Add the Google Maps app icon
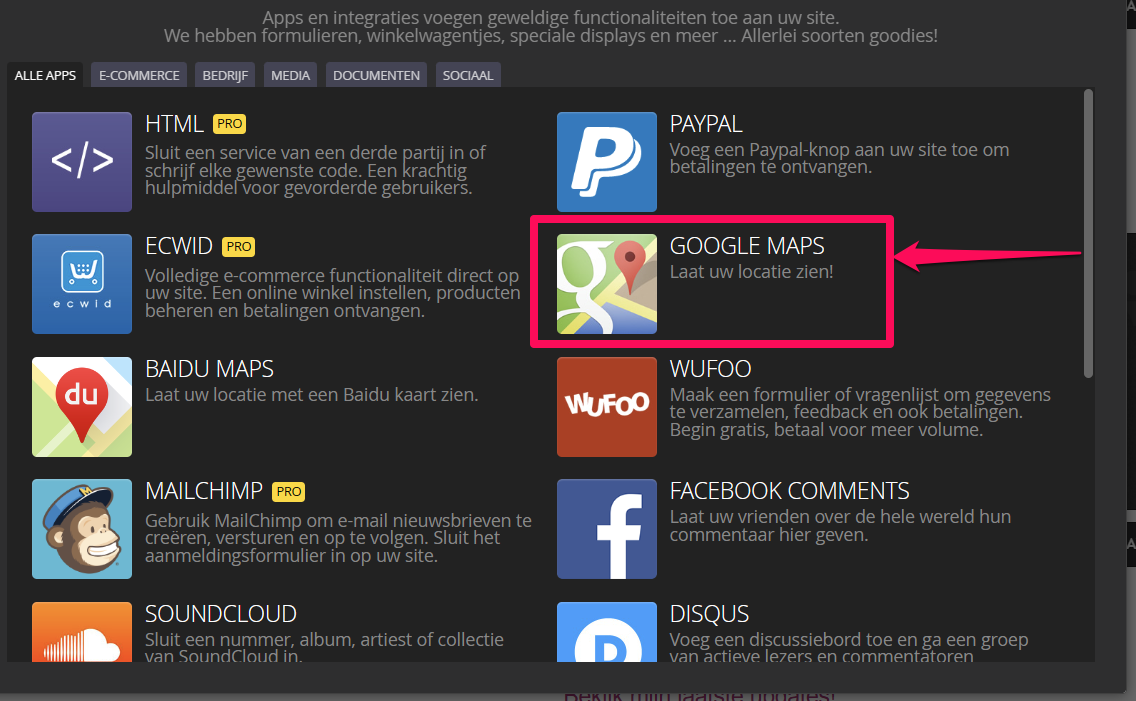The width and height of the screenshot is (1136, 701). [x=606, y=284]
